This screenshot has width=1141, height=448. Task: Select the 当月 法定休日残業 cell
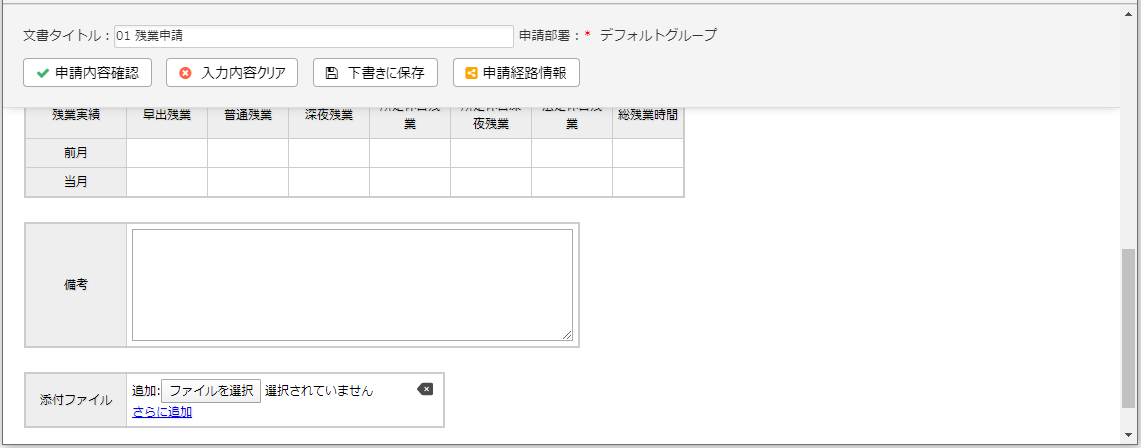click(x=572, y=182)
